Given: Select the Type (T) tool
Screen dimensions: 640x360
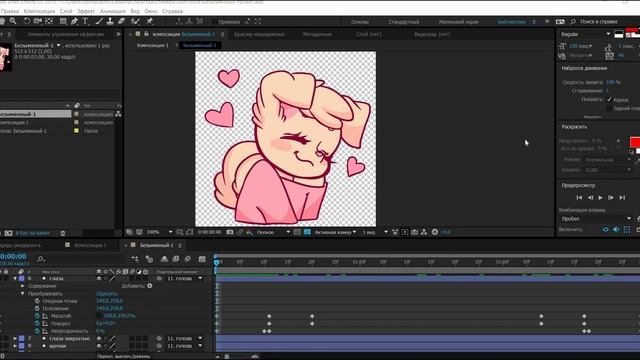Looking at the screenshot, I should tap(85, 21).
